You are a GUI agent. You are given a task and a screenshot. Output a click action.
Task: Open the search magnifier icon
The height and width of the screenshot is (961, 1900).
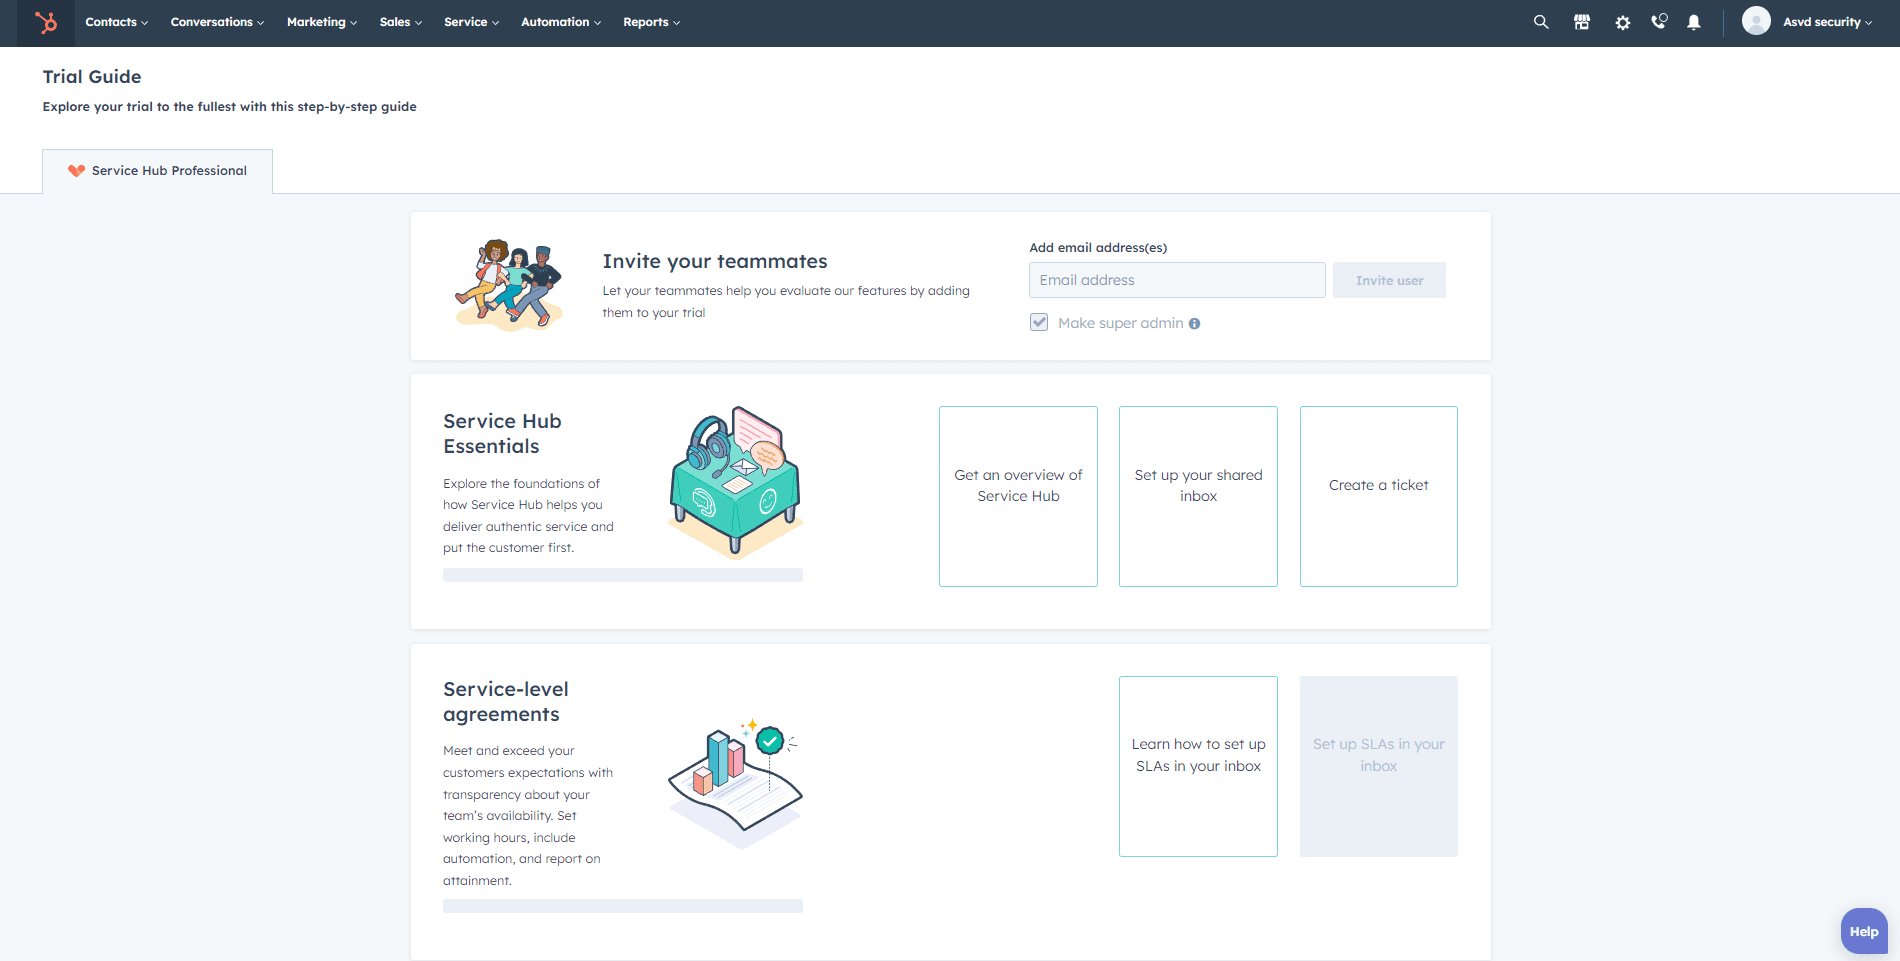click(1541, 22)
